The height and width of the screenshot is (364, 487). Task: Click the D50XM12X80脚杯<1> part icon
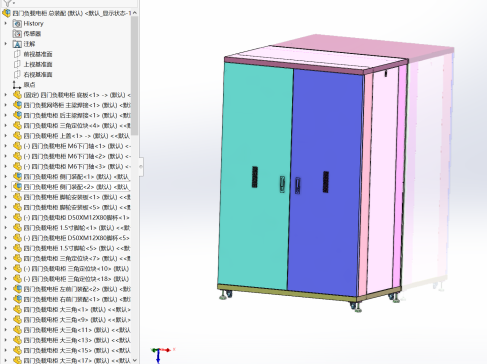coord(17,217)
